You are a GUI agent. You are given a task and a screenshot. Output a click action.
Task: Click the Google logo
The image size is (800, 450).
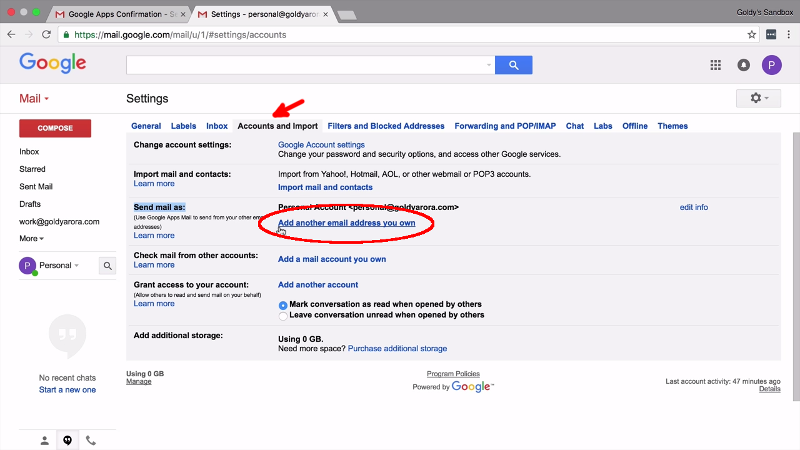coord(53,63)
